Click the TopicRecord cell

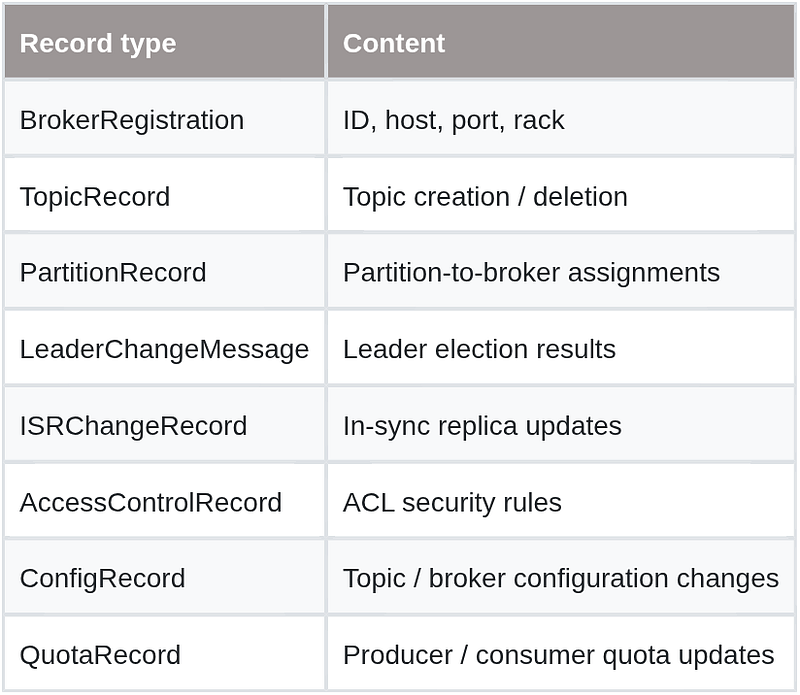164,195
